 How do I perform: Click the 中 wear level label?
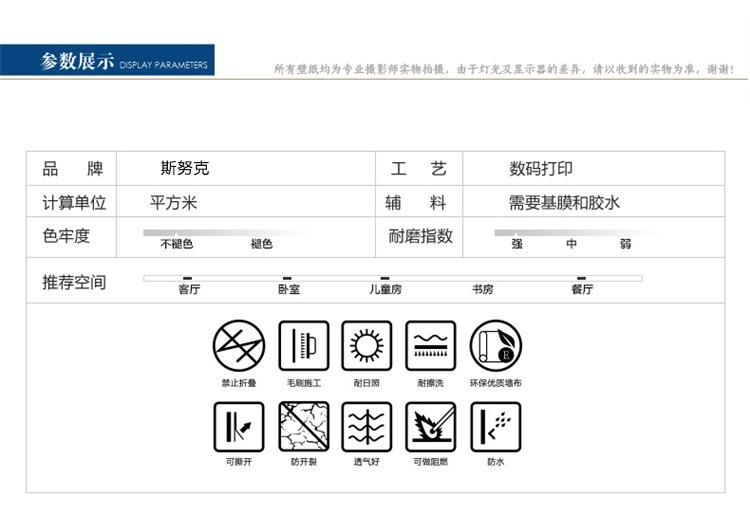click(571, 244)
